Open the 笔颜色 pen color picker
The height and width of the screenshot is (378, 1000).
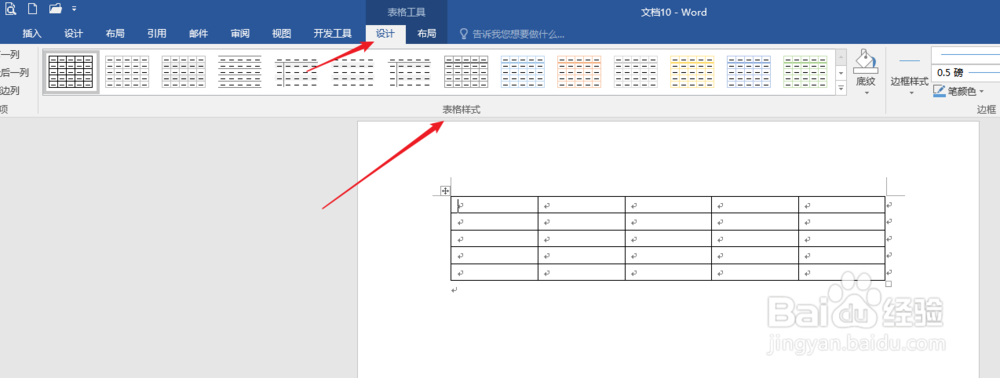(x=959, y=91)
